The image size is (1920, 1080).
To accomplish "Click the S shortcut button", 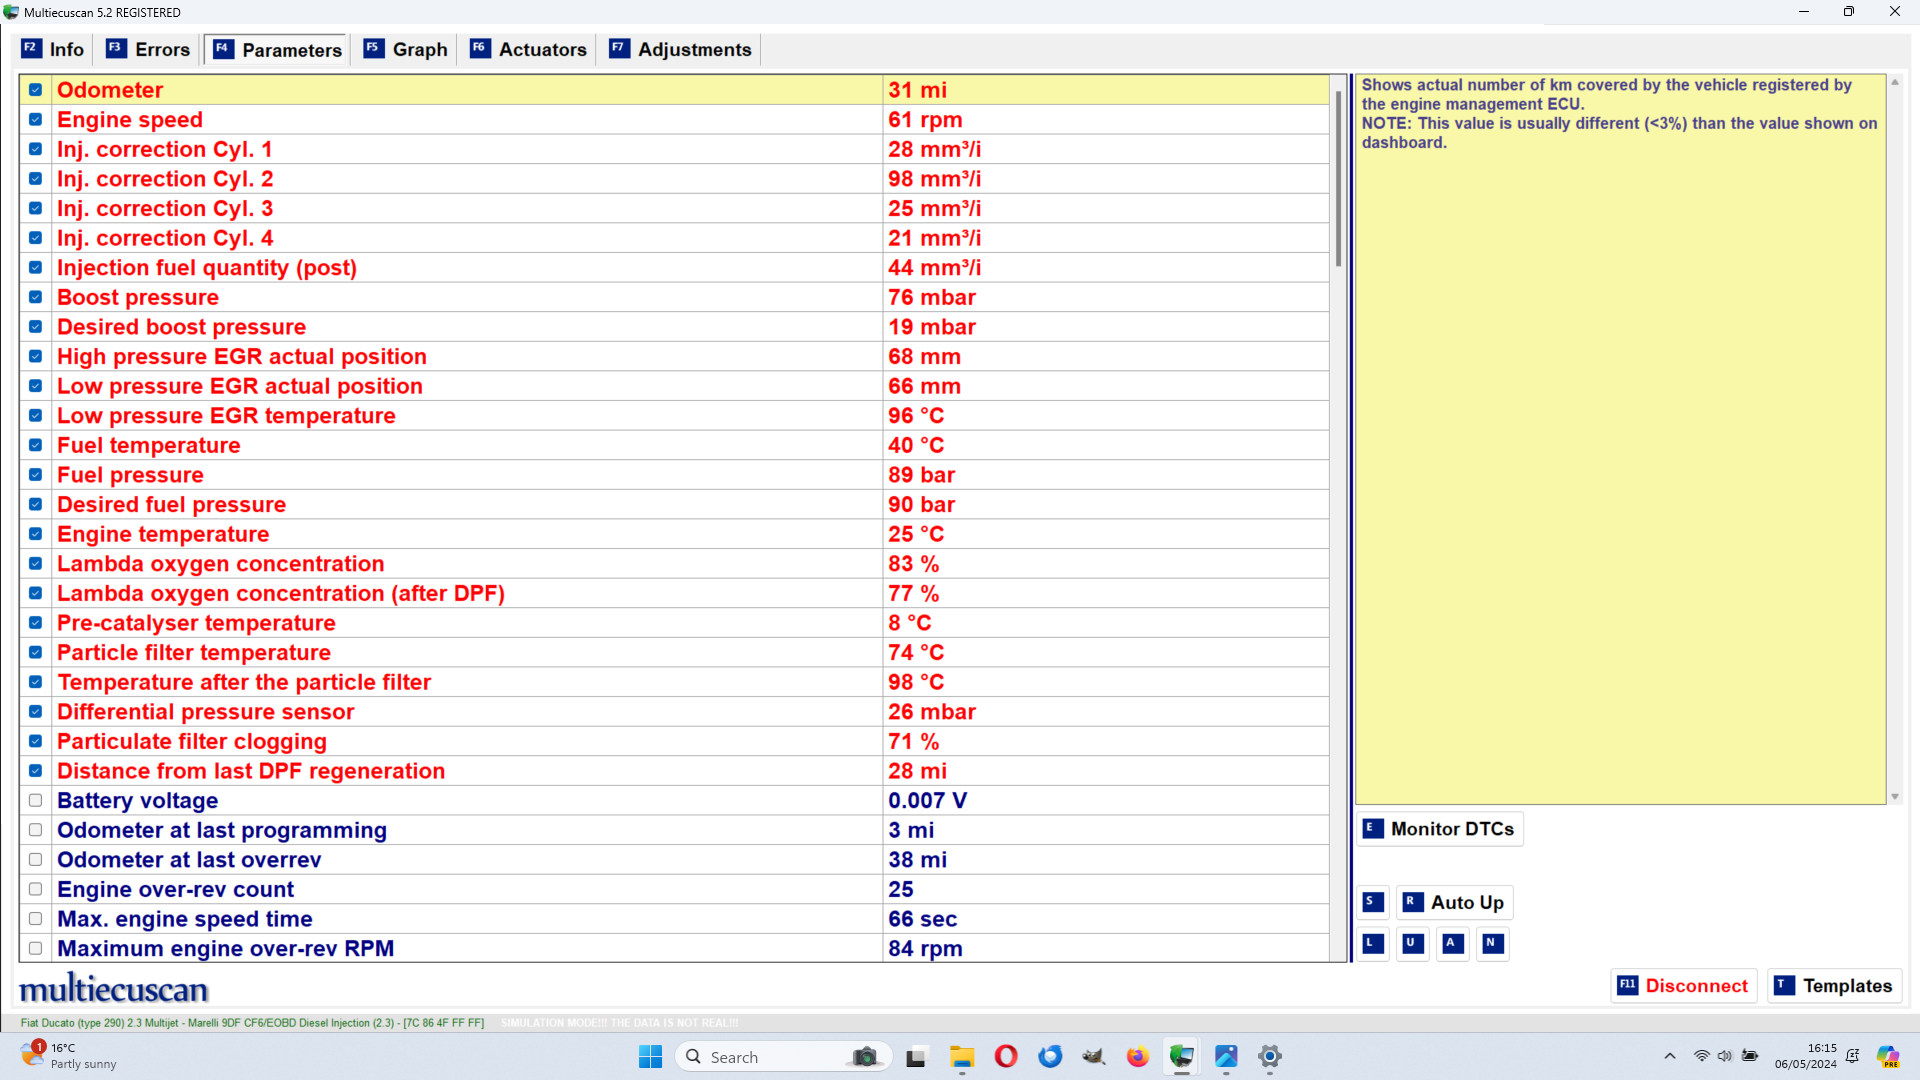I will coord(1373,902).
